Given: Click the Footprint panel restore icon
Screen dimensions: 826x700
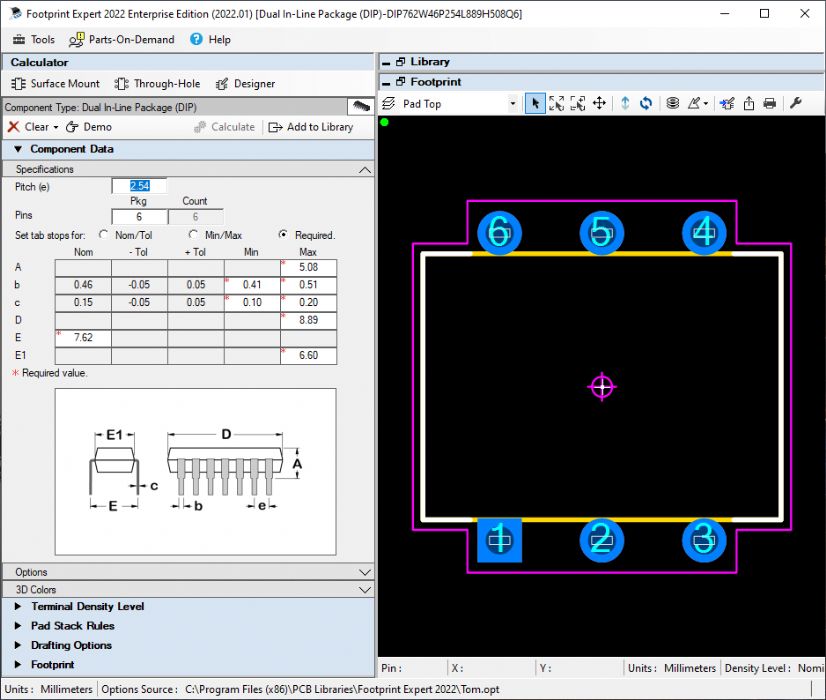Looking at the screenshot, I should click(400, 82).
